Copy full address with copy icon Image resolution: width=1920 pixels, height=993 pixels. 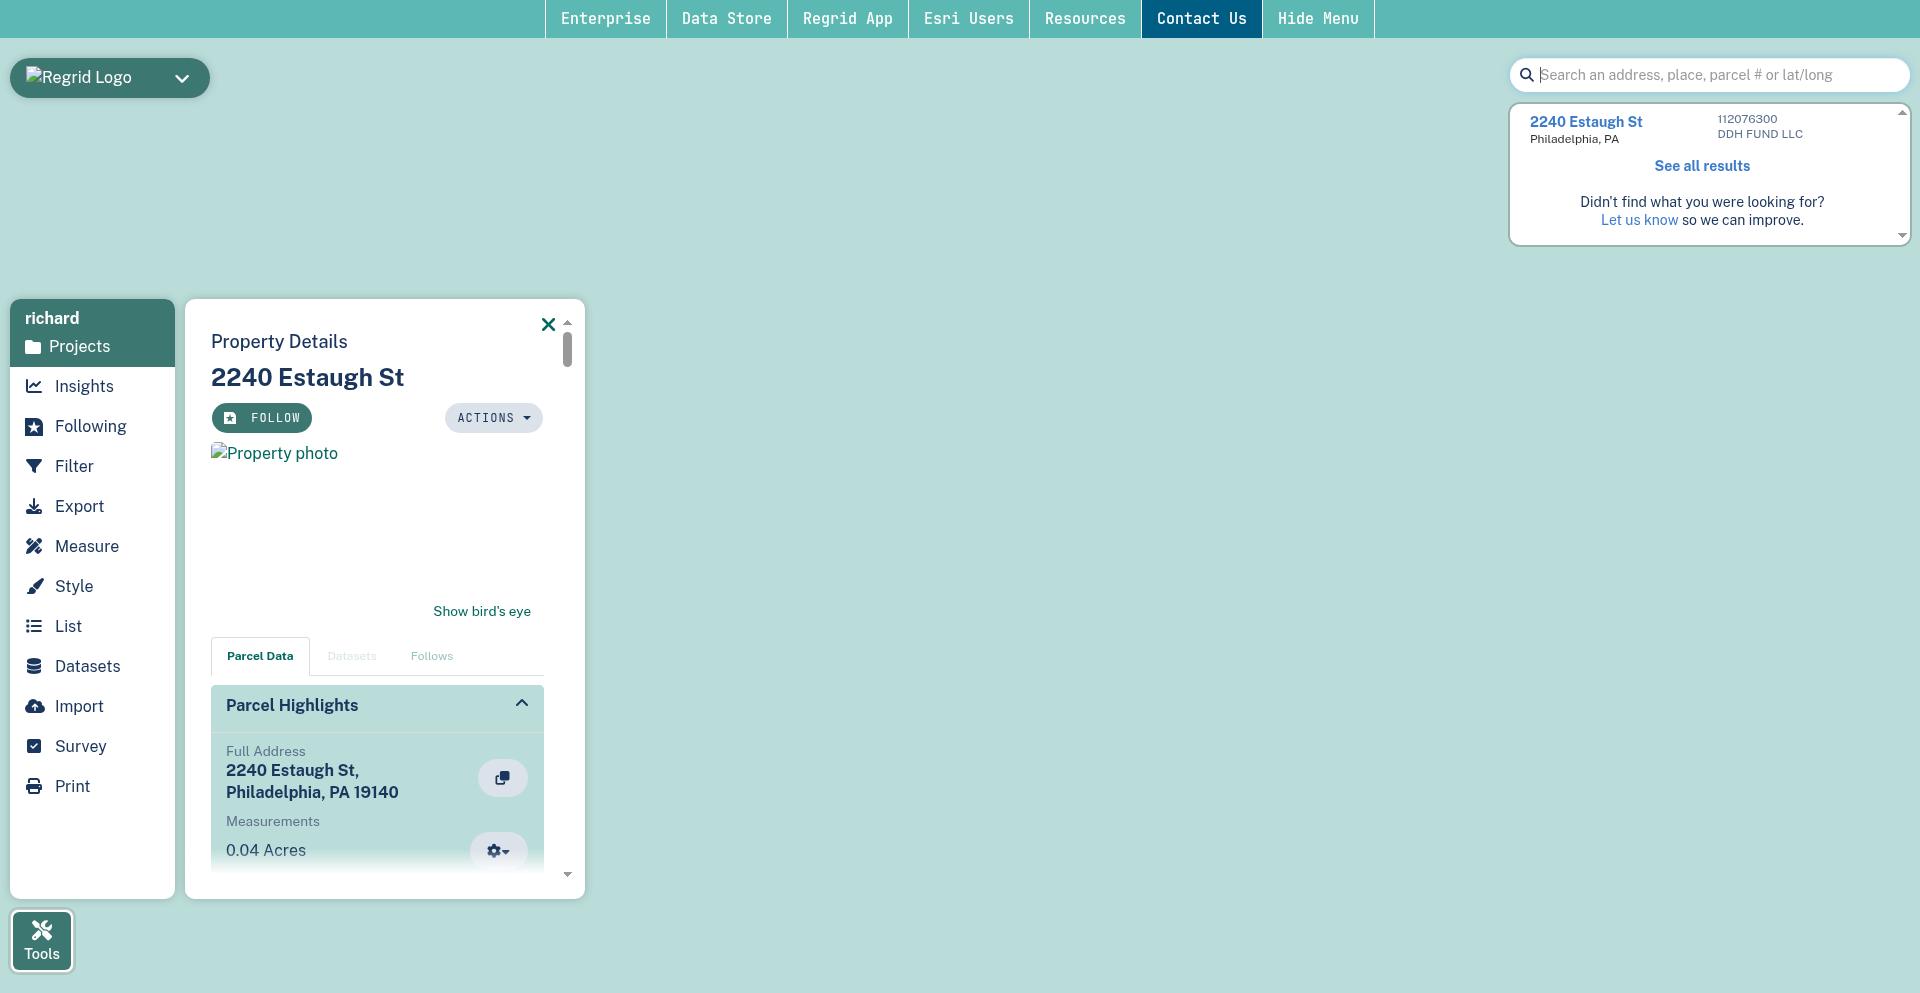click(x=502, y=778)
